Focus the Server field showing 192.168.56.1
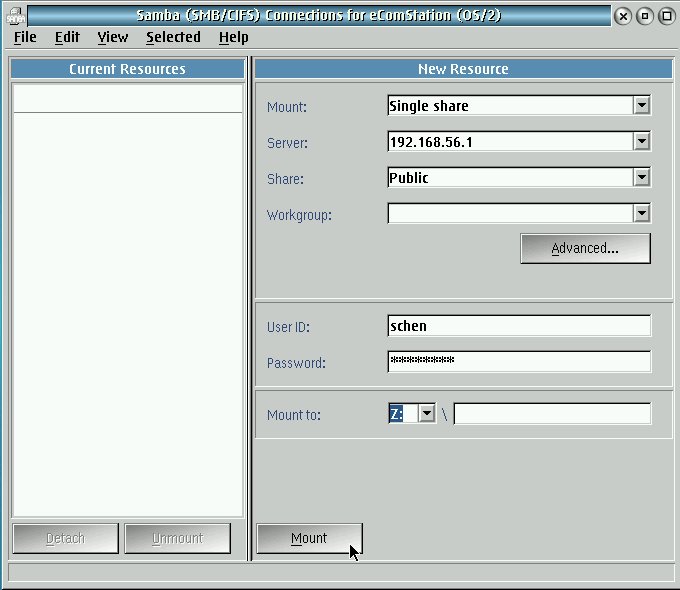Viewport: 680px width, 590px height. (x=510, y=141)
